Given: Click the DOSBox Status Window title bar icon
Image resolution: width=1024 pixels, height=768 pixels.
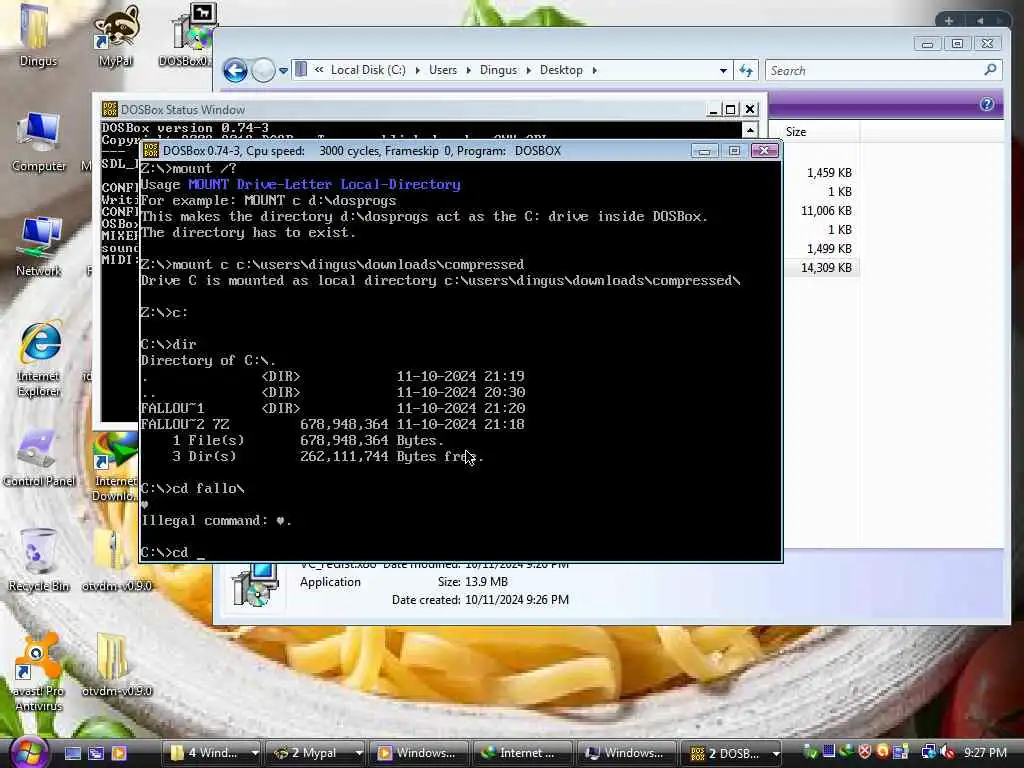Looking at the screenshot, I should [110, 109].
